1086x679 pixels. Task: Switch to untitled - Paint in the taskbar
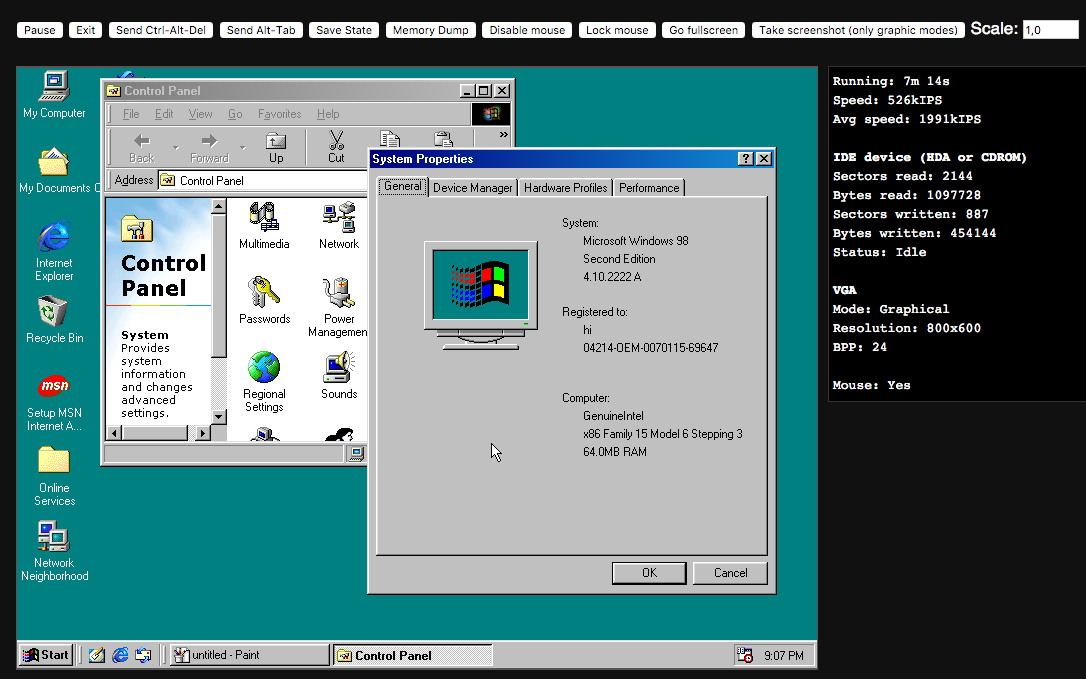pyautogui.click(x=248, y=655)
